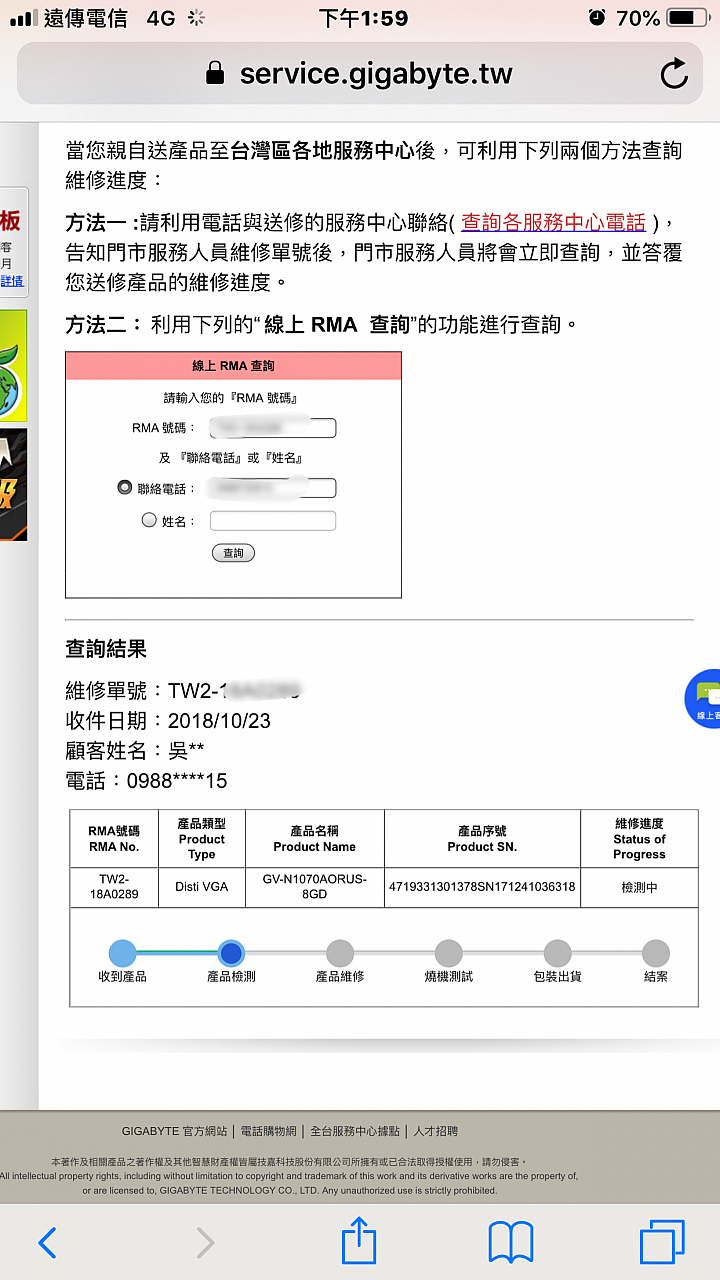Click the green sidebar banner thumbnail
Viewport: 720px width, 1280px height.
click(x=13, y=365)
